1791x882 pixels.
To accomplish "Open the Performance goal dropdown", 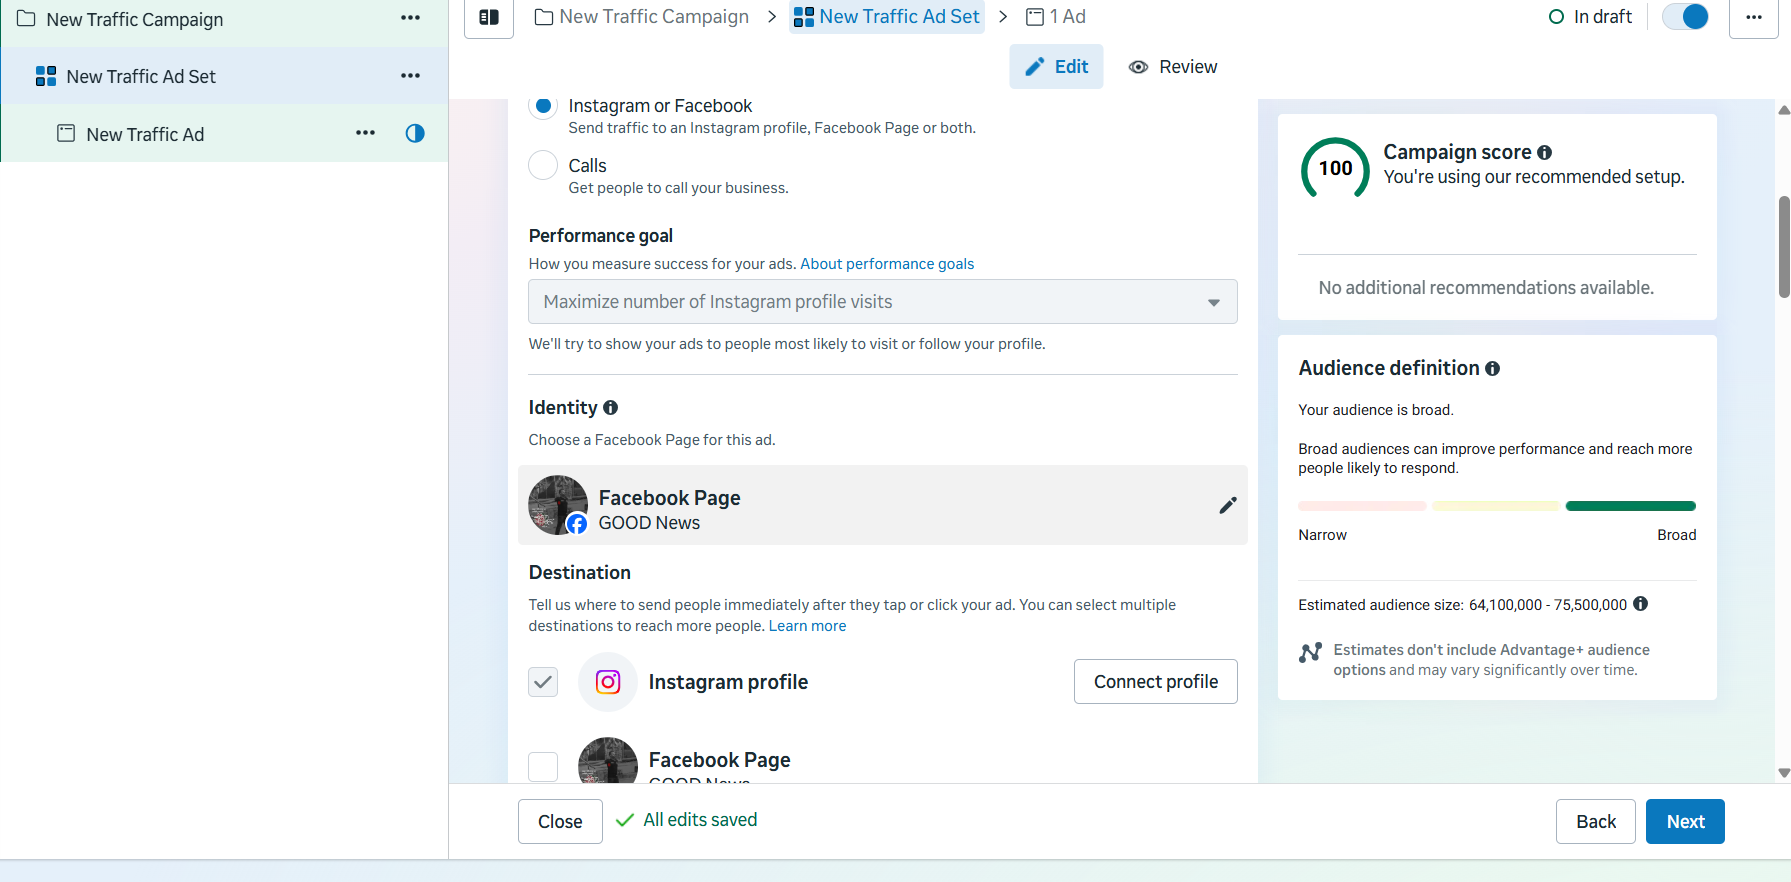I will click(882, 302).
